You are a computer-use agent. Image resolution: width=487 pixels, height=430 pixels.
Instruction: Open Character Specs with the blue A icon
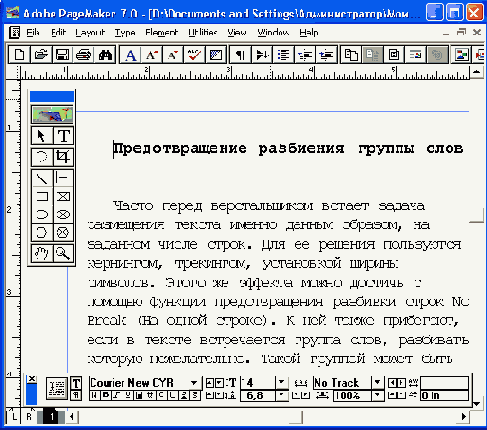pyautogui.click(x=130, y=55)
